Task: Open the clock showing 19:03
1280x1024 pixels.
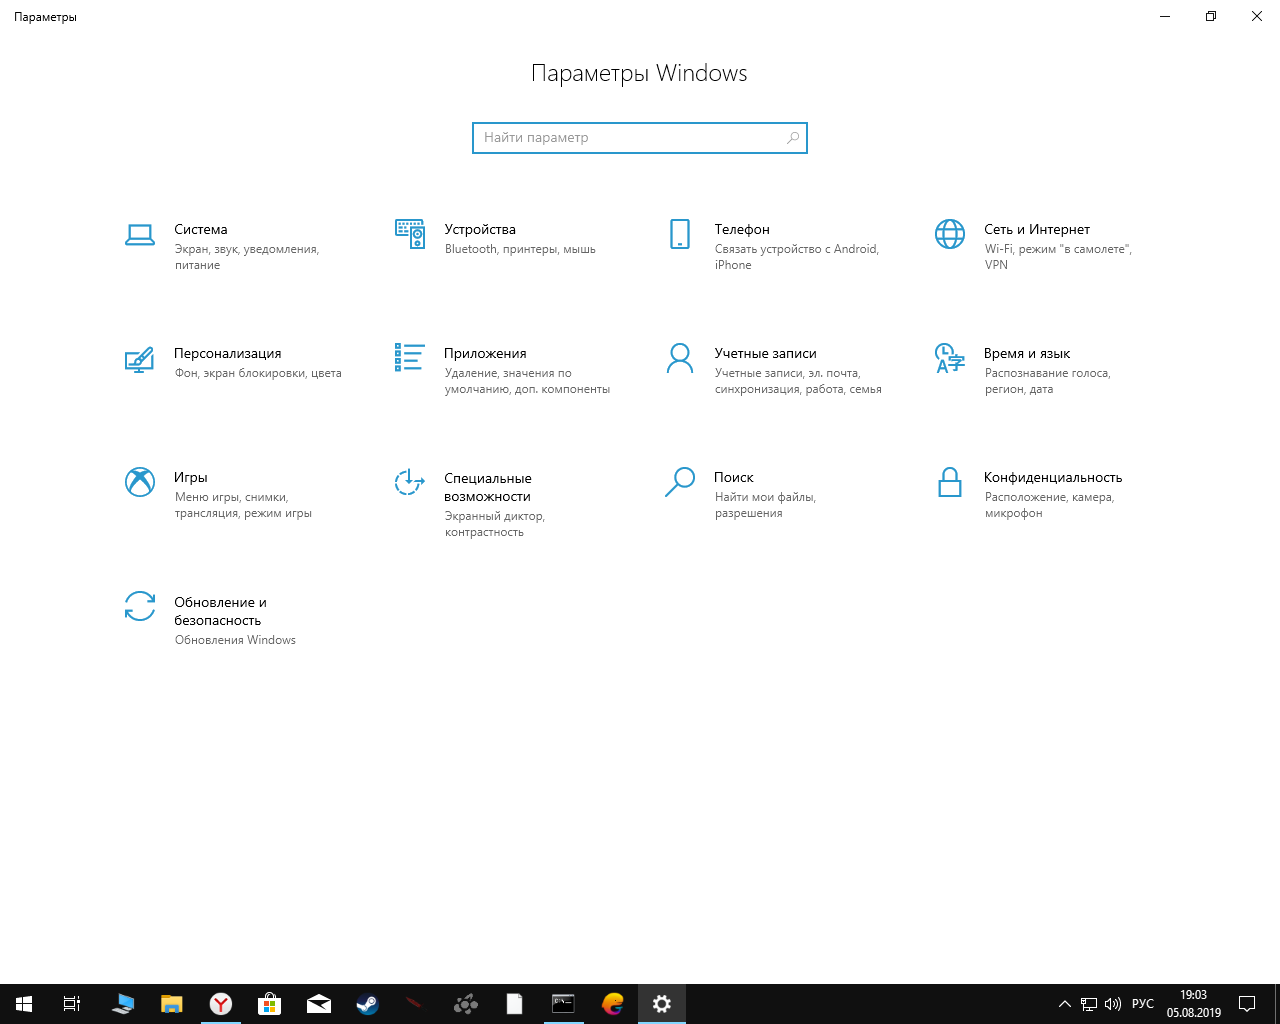Action: (x=1194, y=1004)
